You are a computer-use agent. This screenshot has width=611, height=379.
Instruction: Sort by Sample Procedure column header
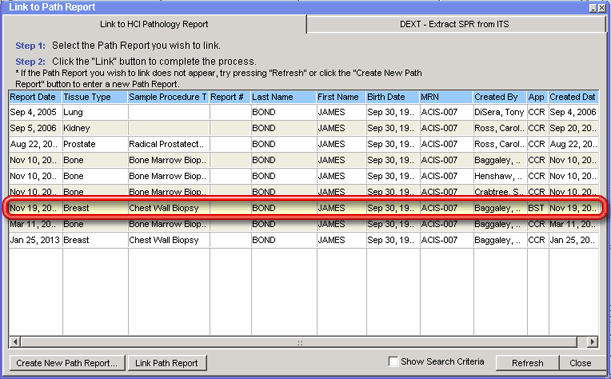click(x=169, y=97)
